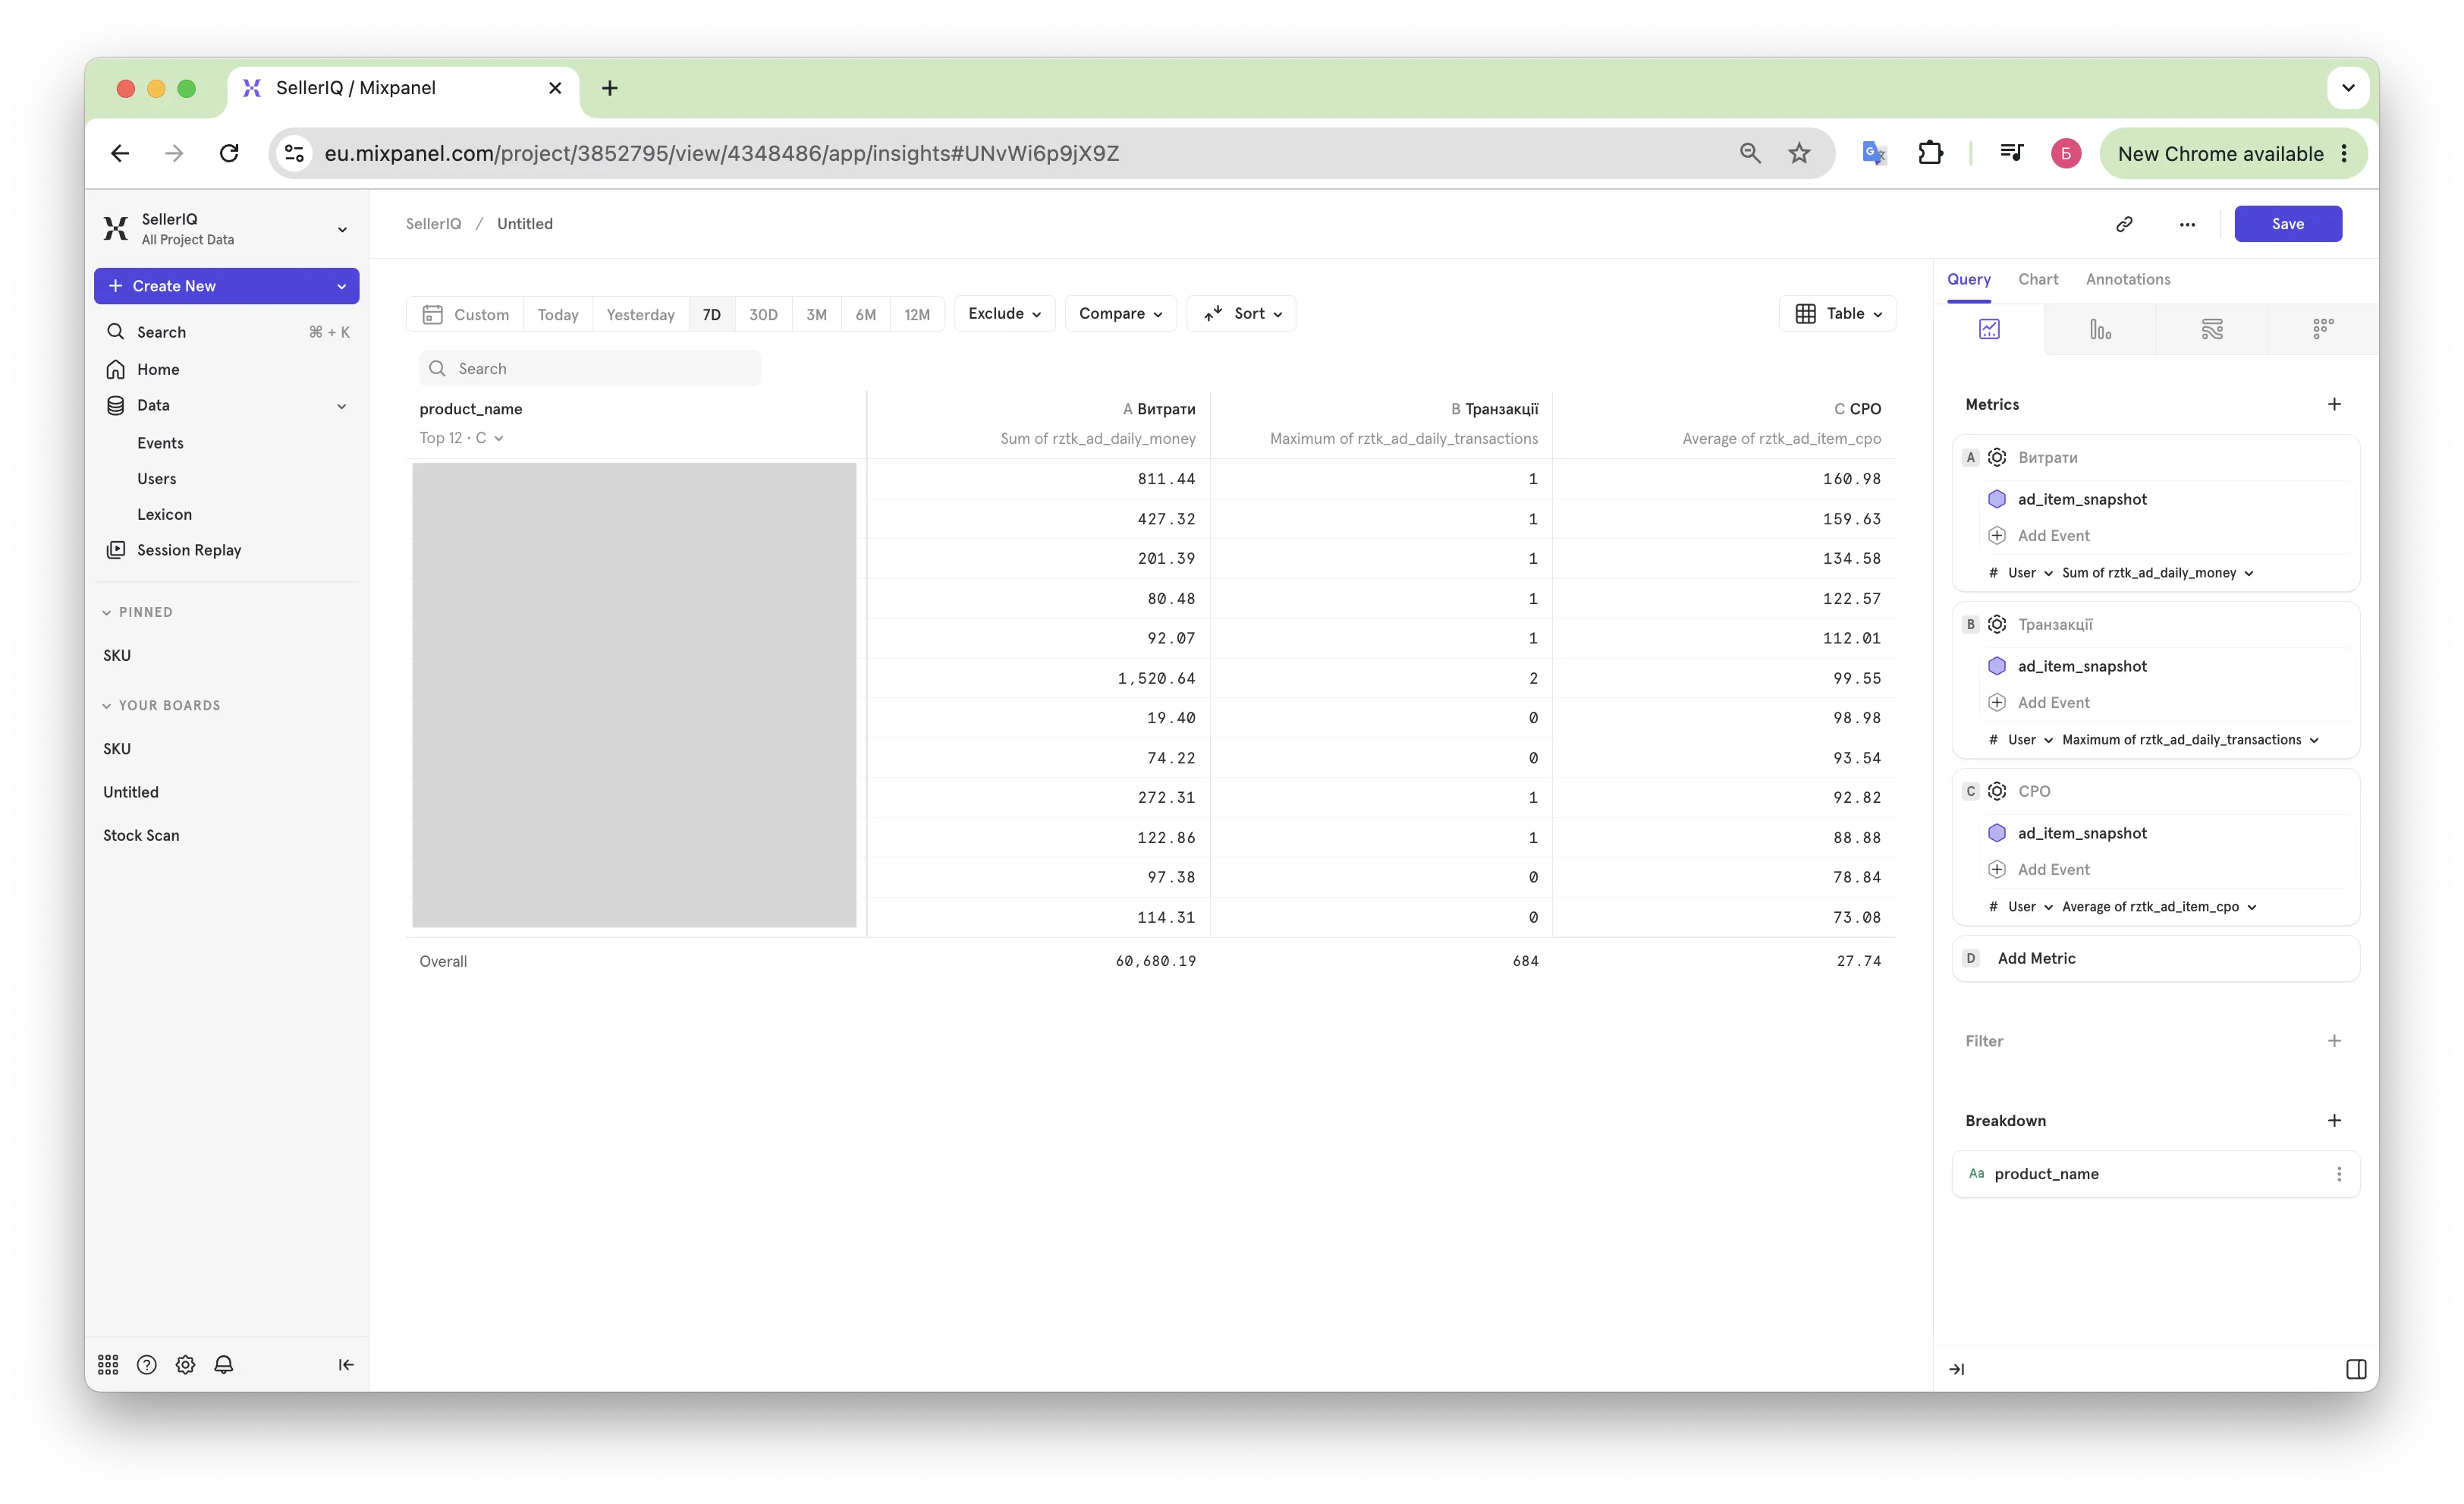Screen dimensions: 2464x1504
Task: Select the Today date range
Action: (x=558, y=315)
